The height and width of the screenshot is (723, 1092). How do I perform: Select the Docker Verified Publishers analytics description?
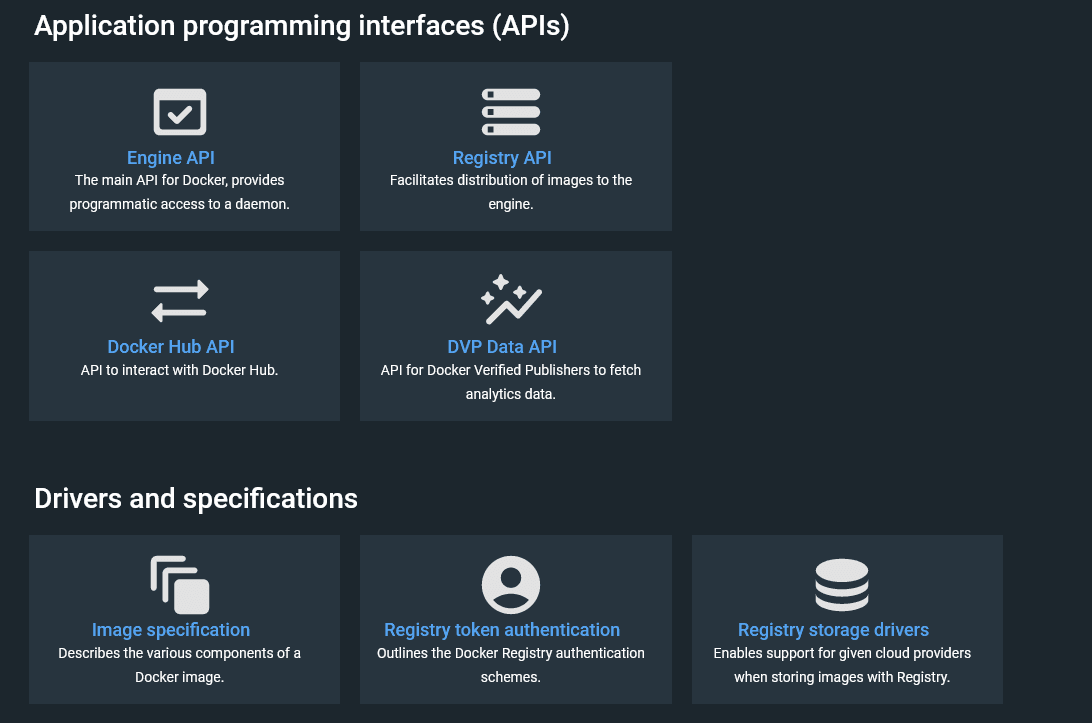[x=511, y=382]
